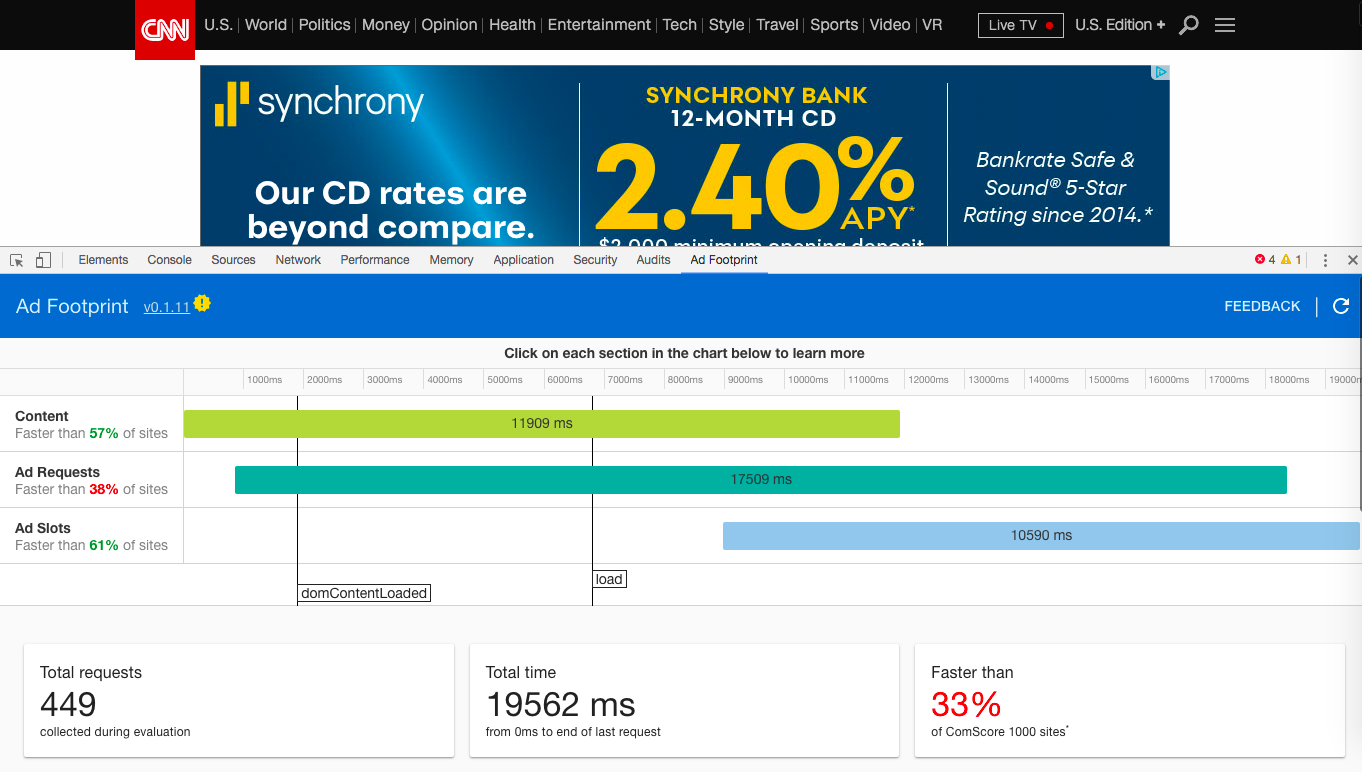The image size is (1362, 772).
Task: Open the Health section link
Action: [x=512, y=25]
